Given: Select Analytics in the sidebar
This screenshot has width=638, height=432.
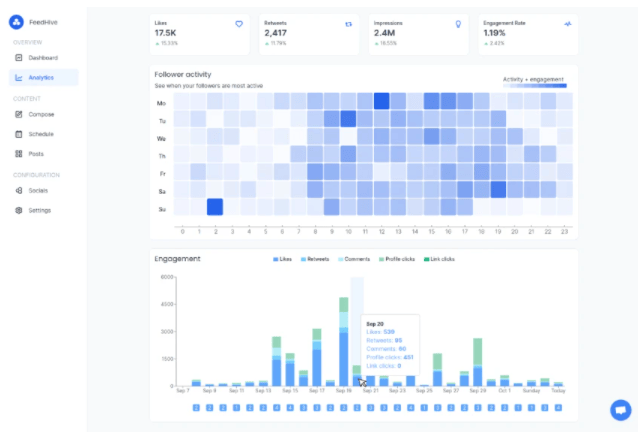Looking at the screenshot, I should coord(40,77).
